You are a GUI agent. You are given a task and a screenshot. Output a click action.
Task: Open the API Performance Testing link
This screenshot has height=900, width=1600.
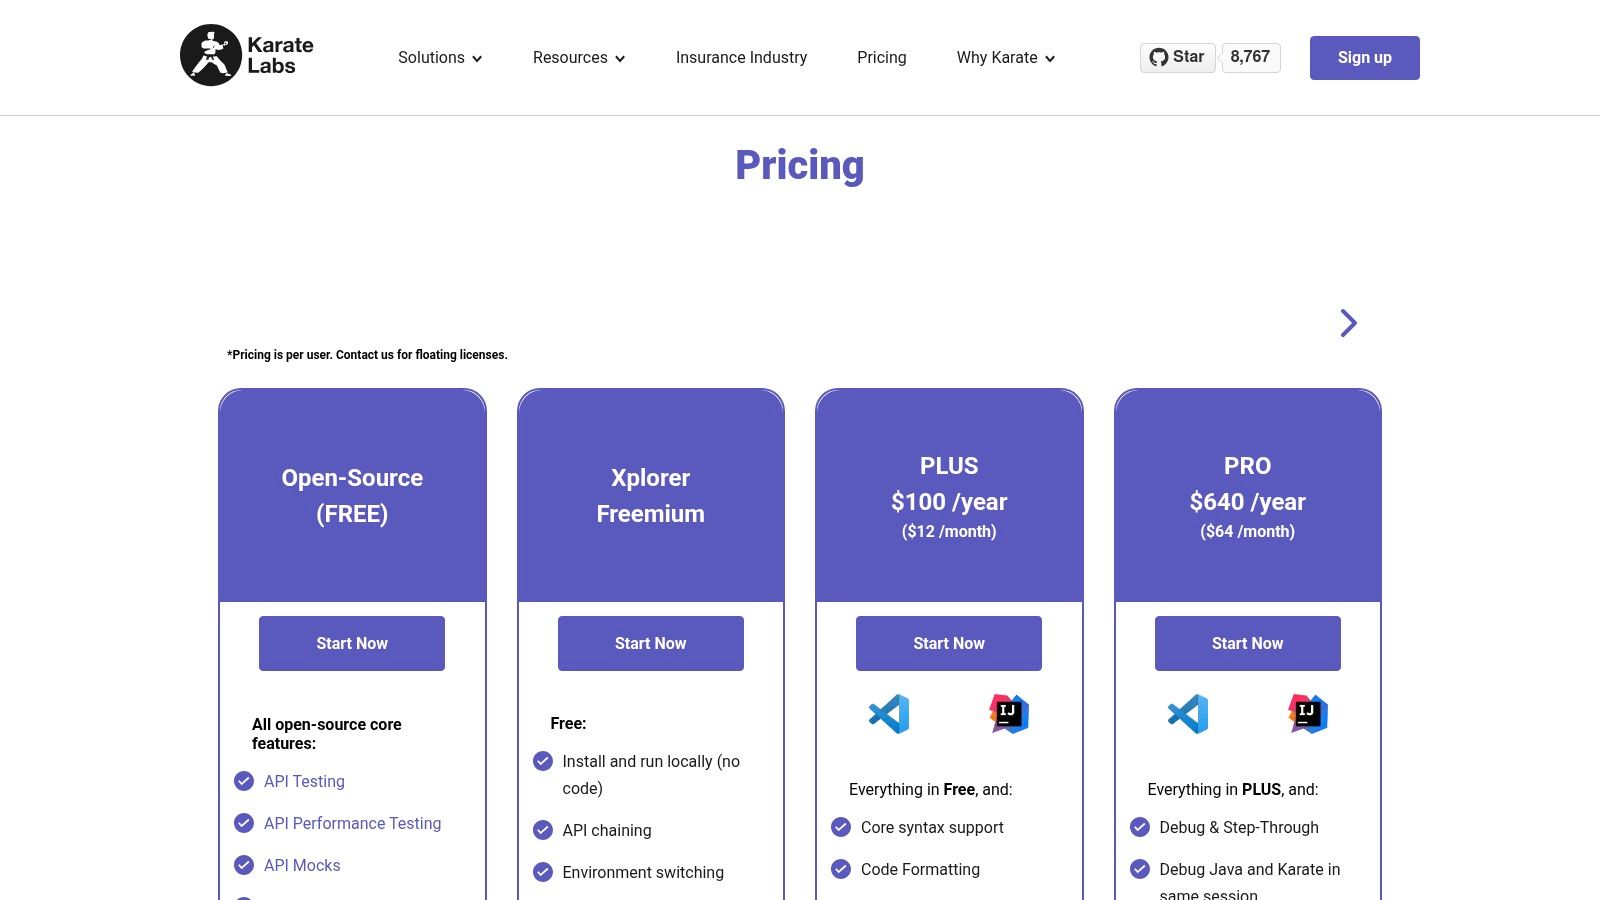[x=352, y=823]
